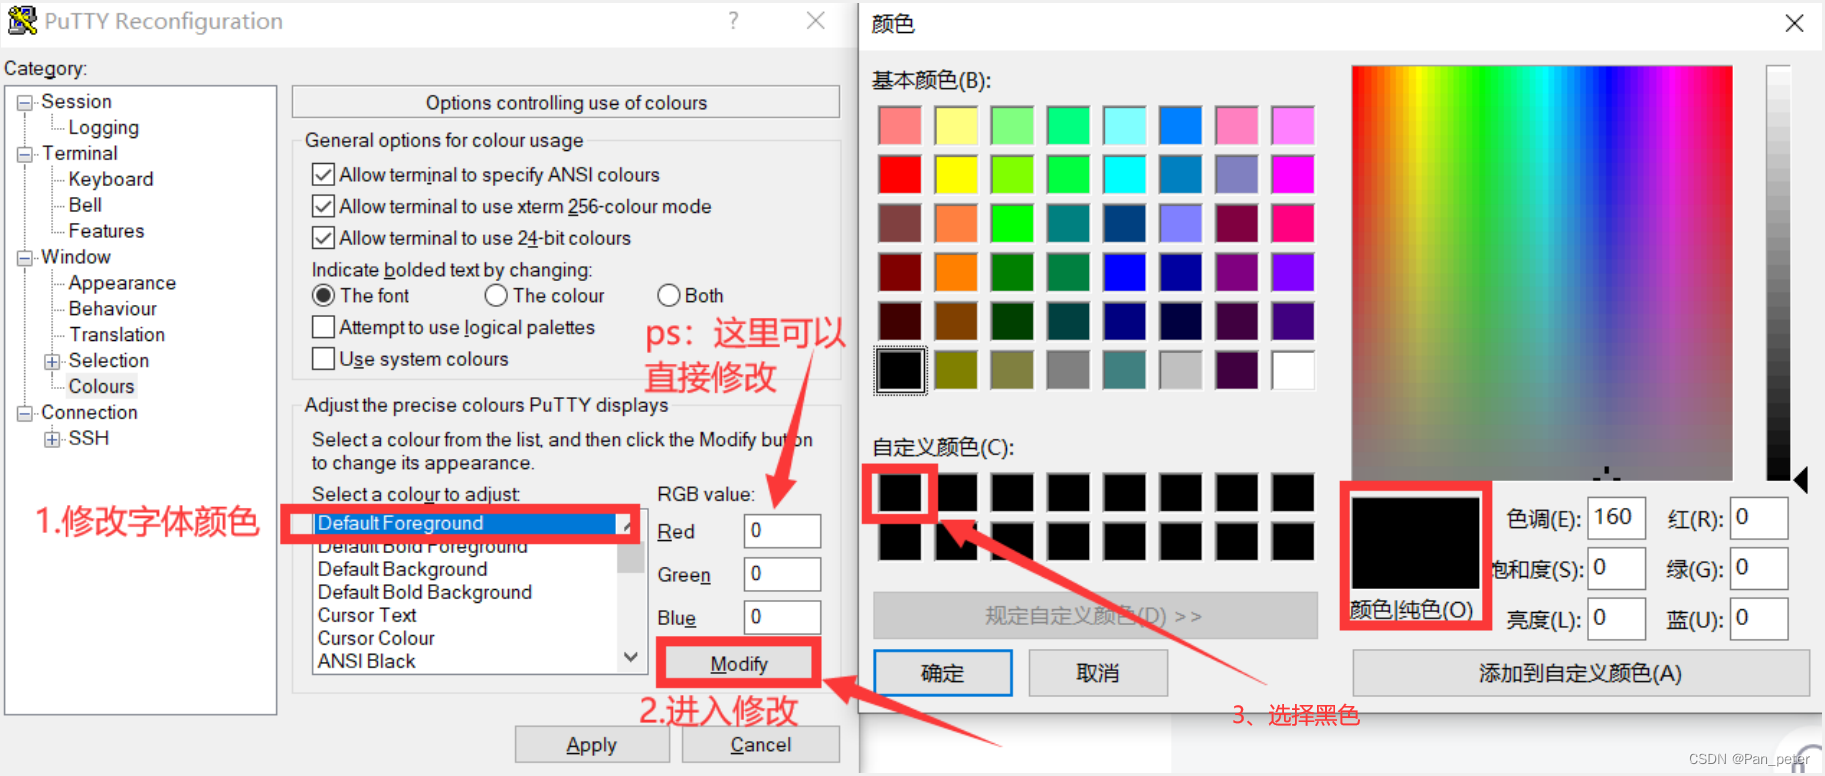
Task: Select the Colours category
Action: click(101, 387)
